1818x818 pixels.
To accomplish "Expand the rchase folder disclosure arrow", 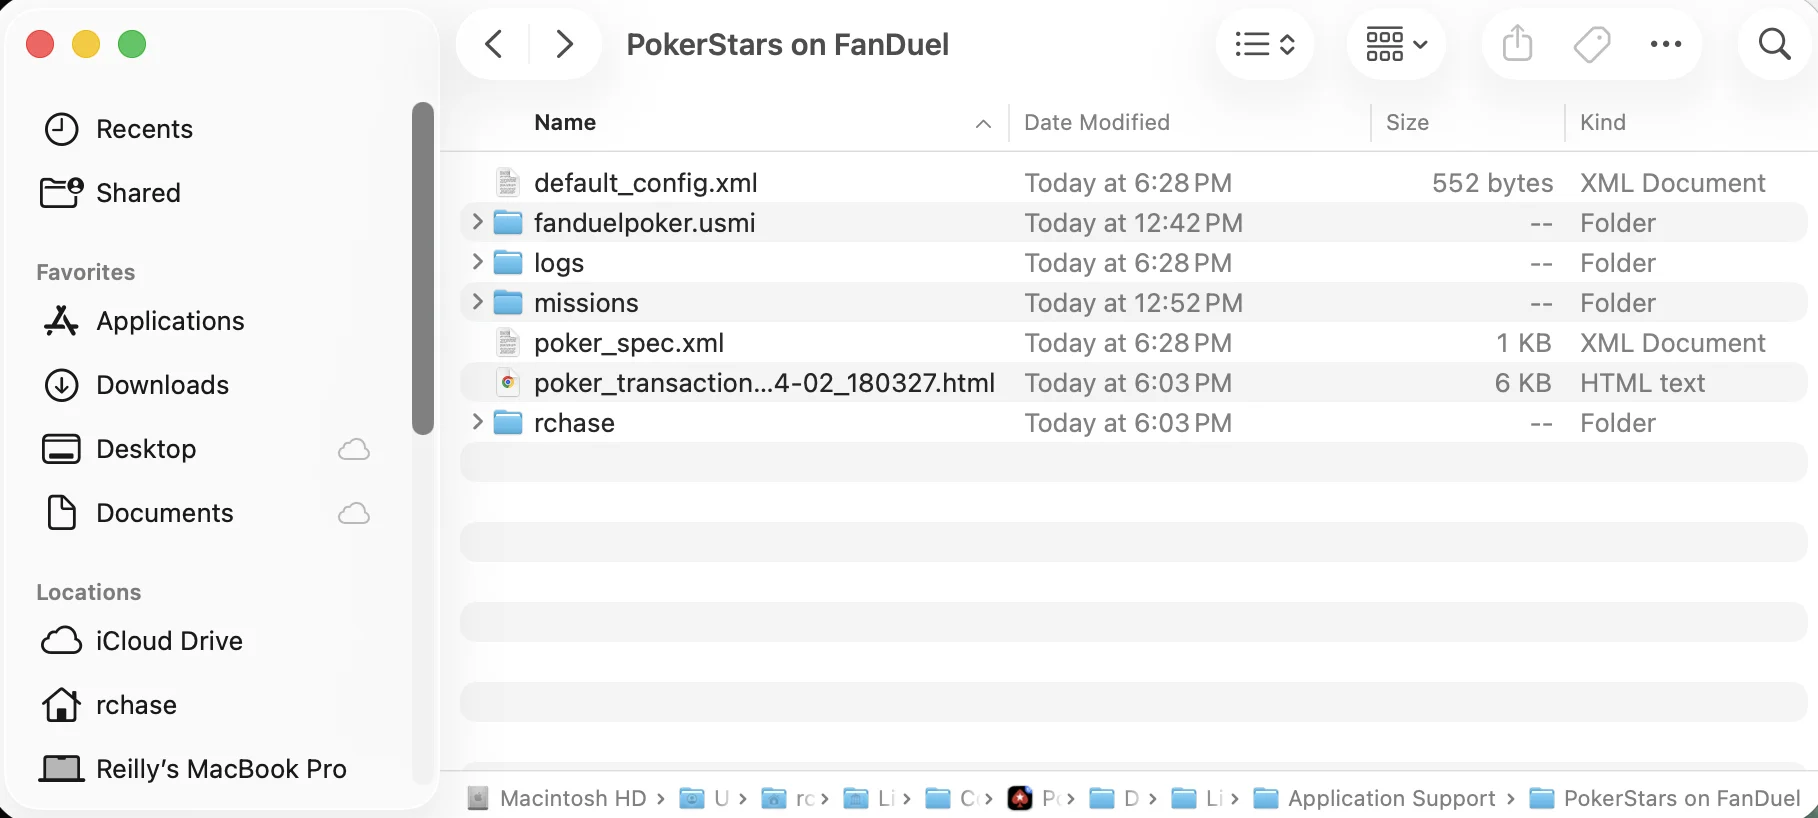I will (x=477, y=422).
